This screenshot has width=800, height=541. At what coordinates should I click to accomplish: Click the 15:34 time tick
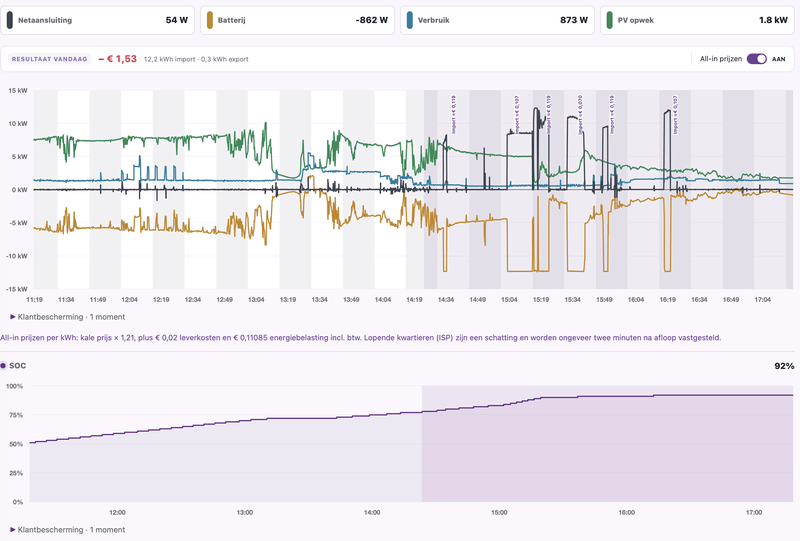click(572, 300)
